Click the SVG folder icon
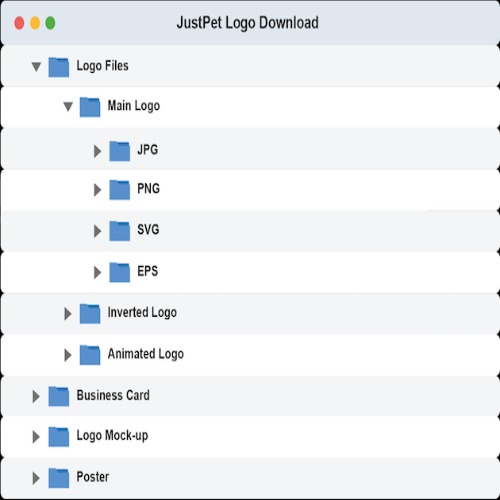The width and height of the screenshot is (500, 500). pyautogui.click(x=120, y=231)
